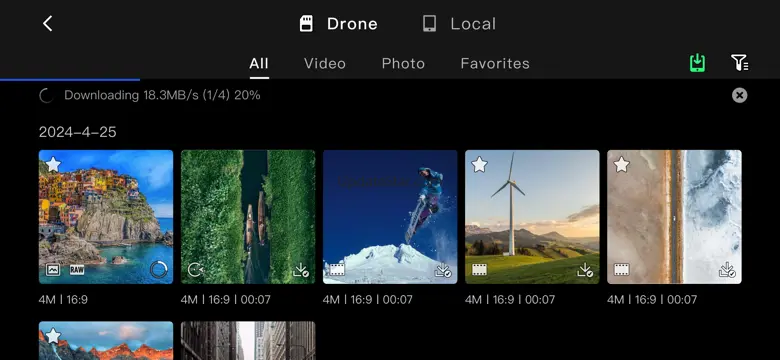Unfavorite the coastal village photo star
This screenshot has height=360, width=780.
click(53, 164)
